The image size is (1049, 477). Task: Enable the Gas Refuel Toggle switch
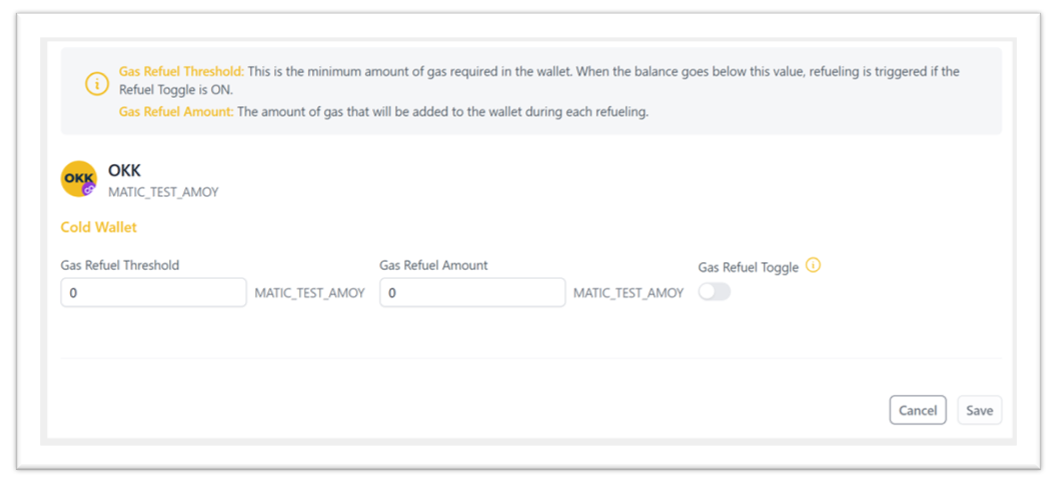click(714, 292)
